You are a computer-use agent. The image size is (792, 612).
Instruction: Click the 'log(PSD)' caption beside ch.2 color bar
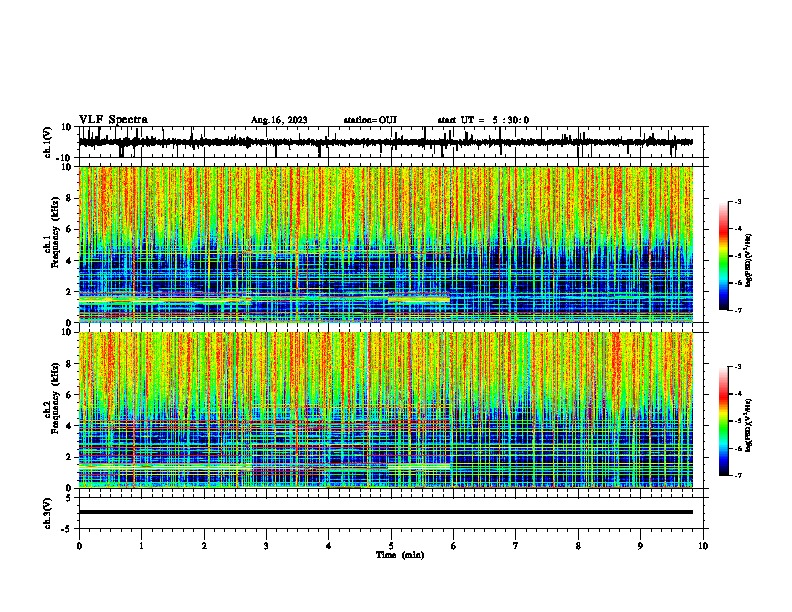(x=749, y=425)
